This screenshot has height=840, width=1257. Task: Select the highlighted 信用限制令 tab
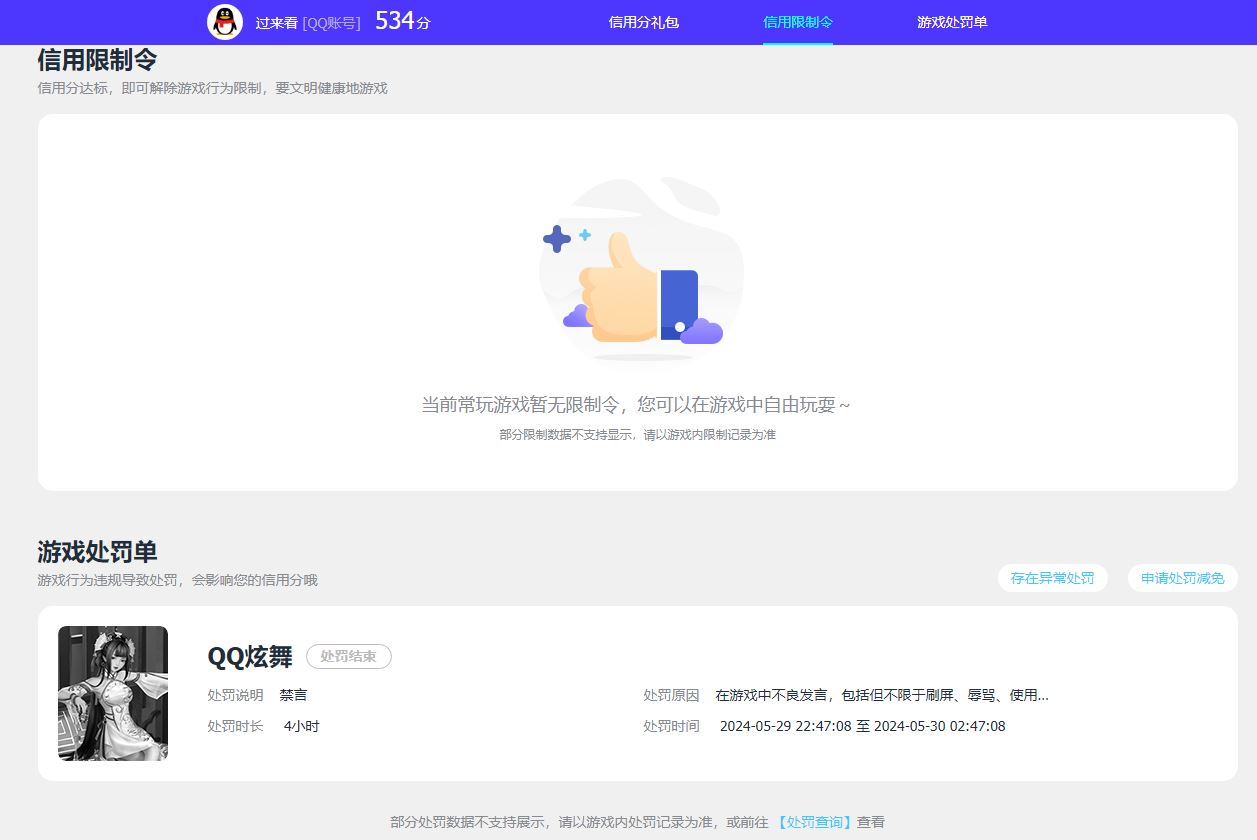pos(797,22)
